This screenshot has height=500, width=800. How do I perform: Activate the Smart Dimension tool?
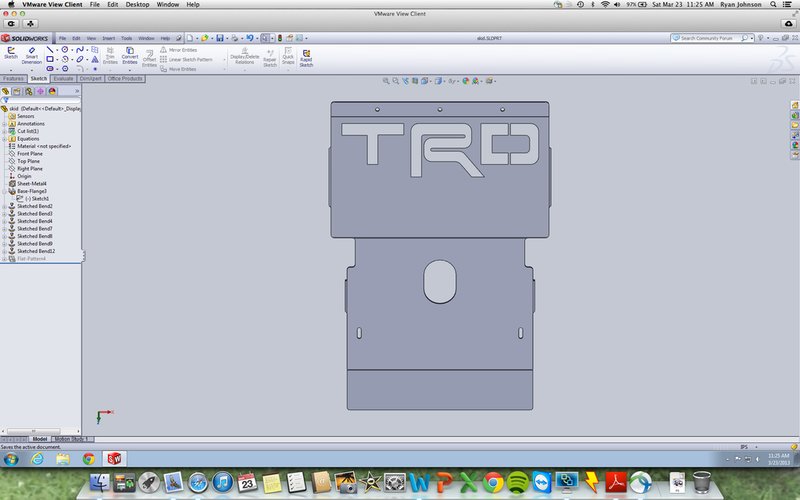(x=32, y=55)
